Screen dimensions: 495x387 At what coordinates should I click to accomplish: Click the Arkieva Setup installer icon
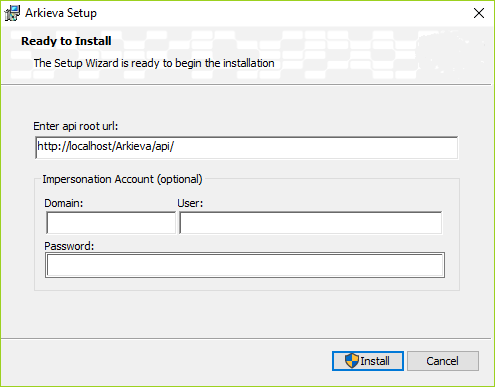pyautogui.click(x=12, y=13)
